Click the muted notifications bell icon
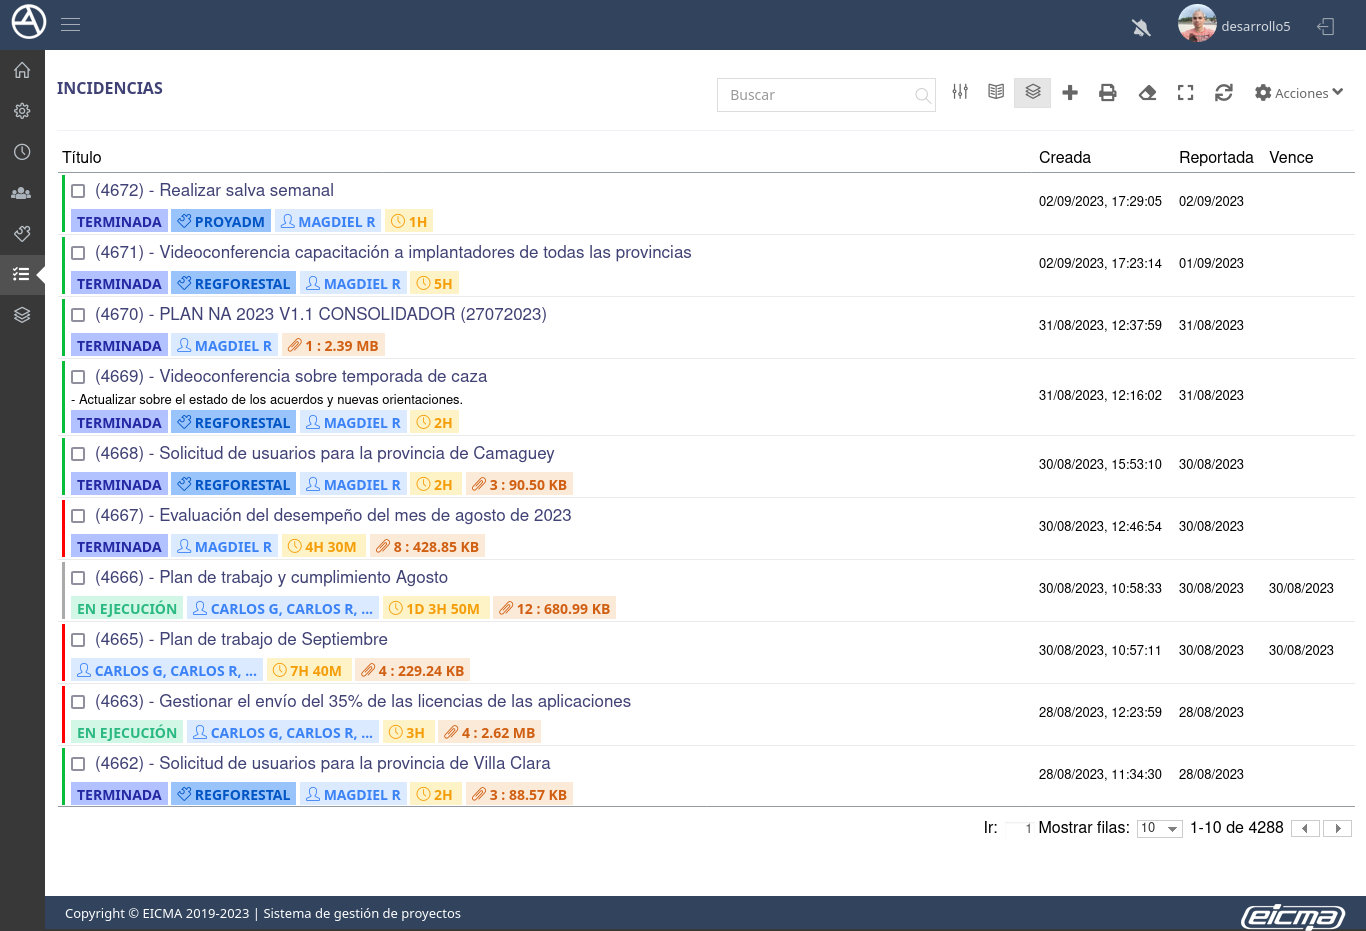The width and height of the screenshot is (1366, 931). tap(1141, 27)
